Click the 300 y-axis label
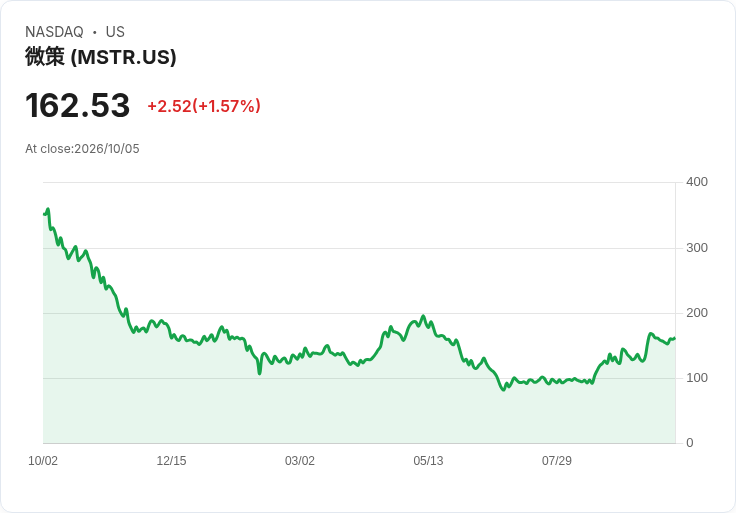This screenshot has width=736, height=513. (x=697, y=248)
